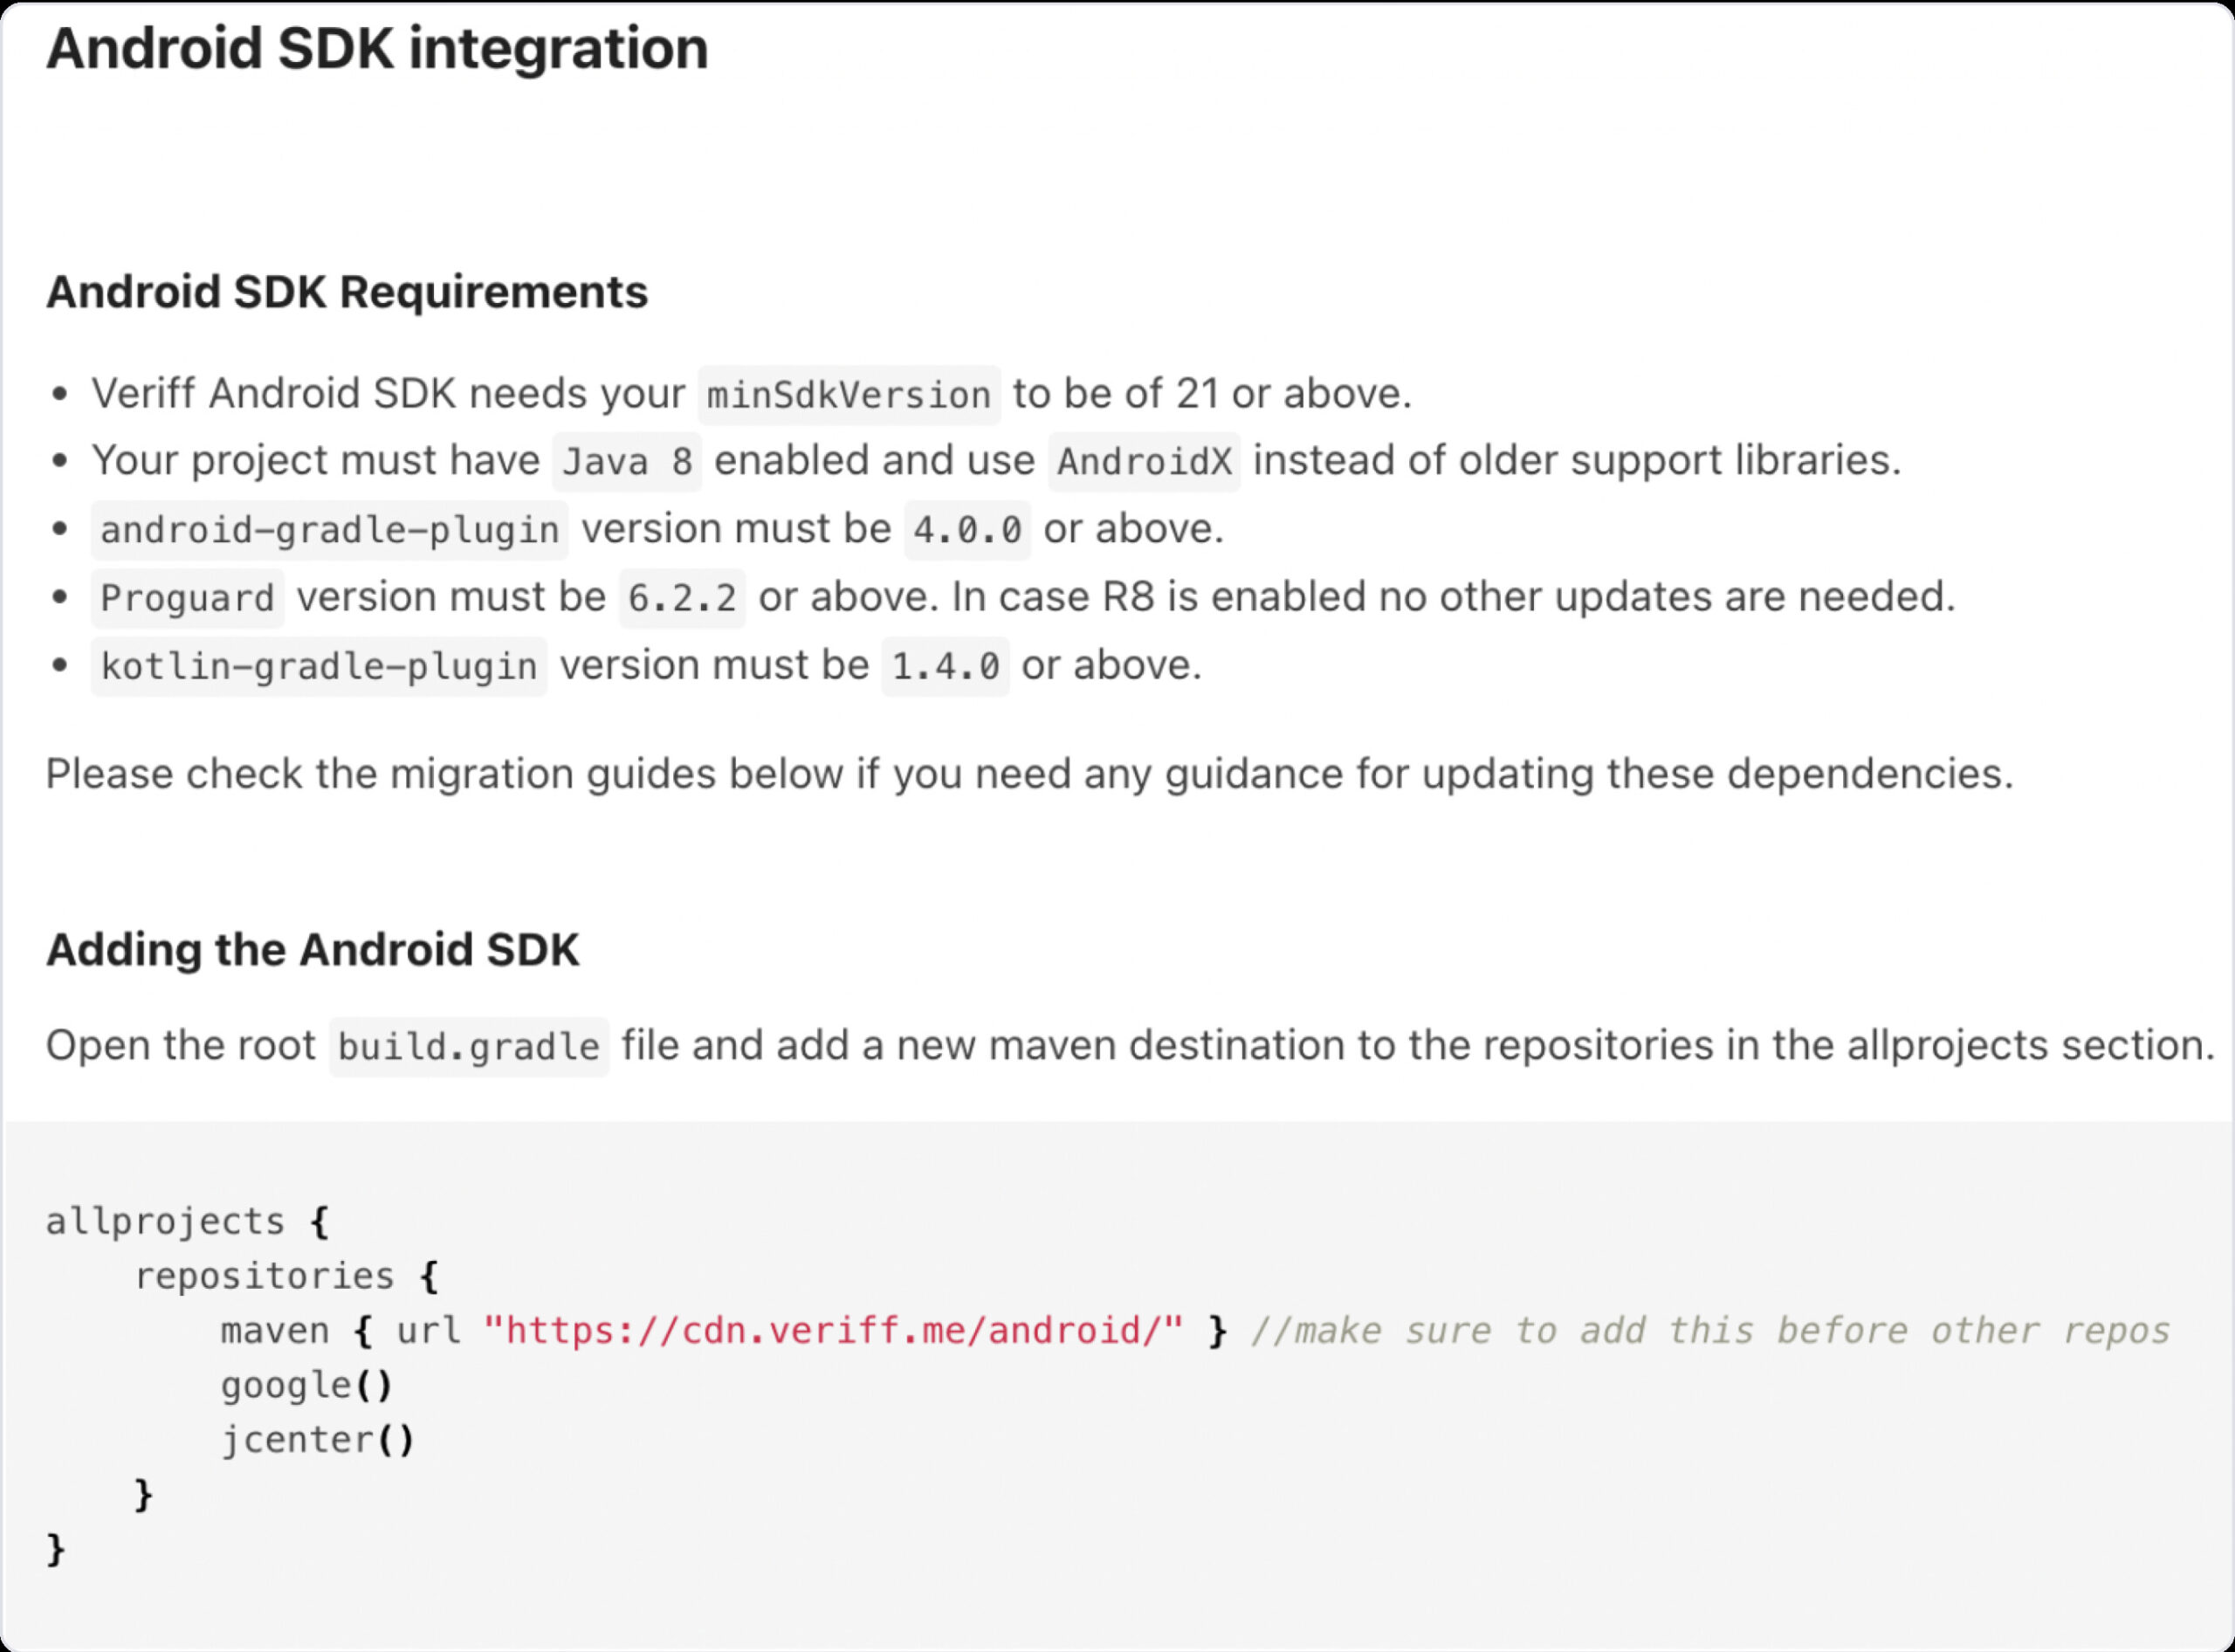
Task: Click the Proguard code tag
Action: pyautogui.click(x=188, y=598)
